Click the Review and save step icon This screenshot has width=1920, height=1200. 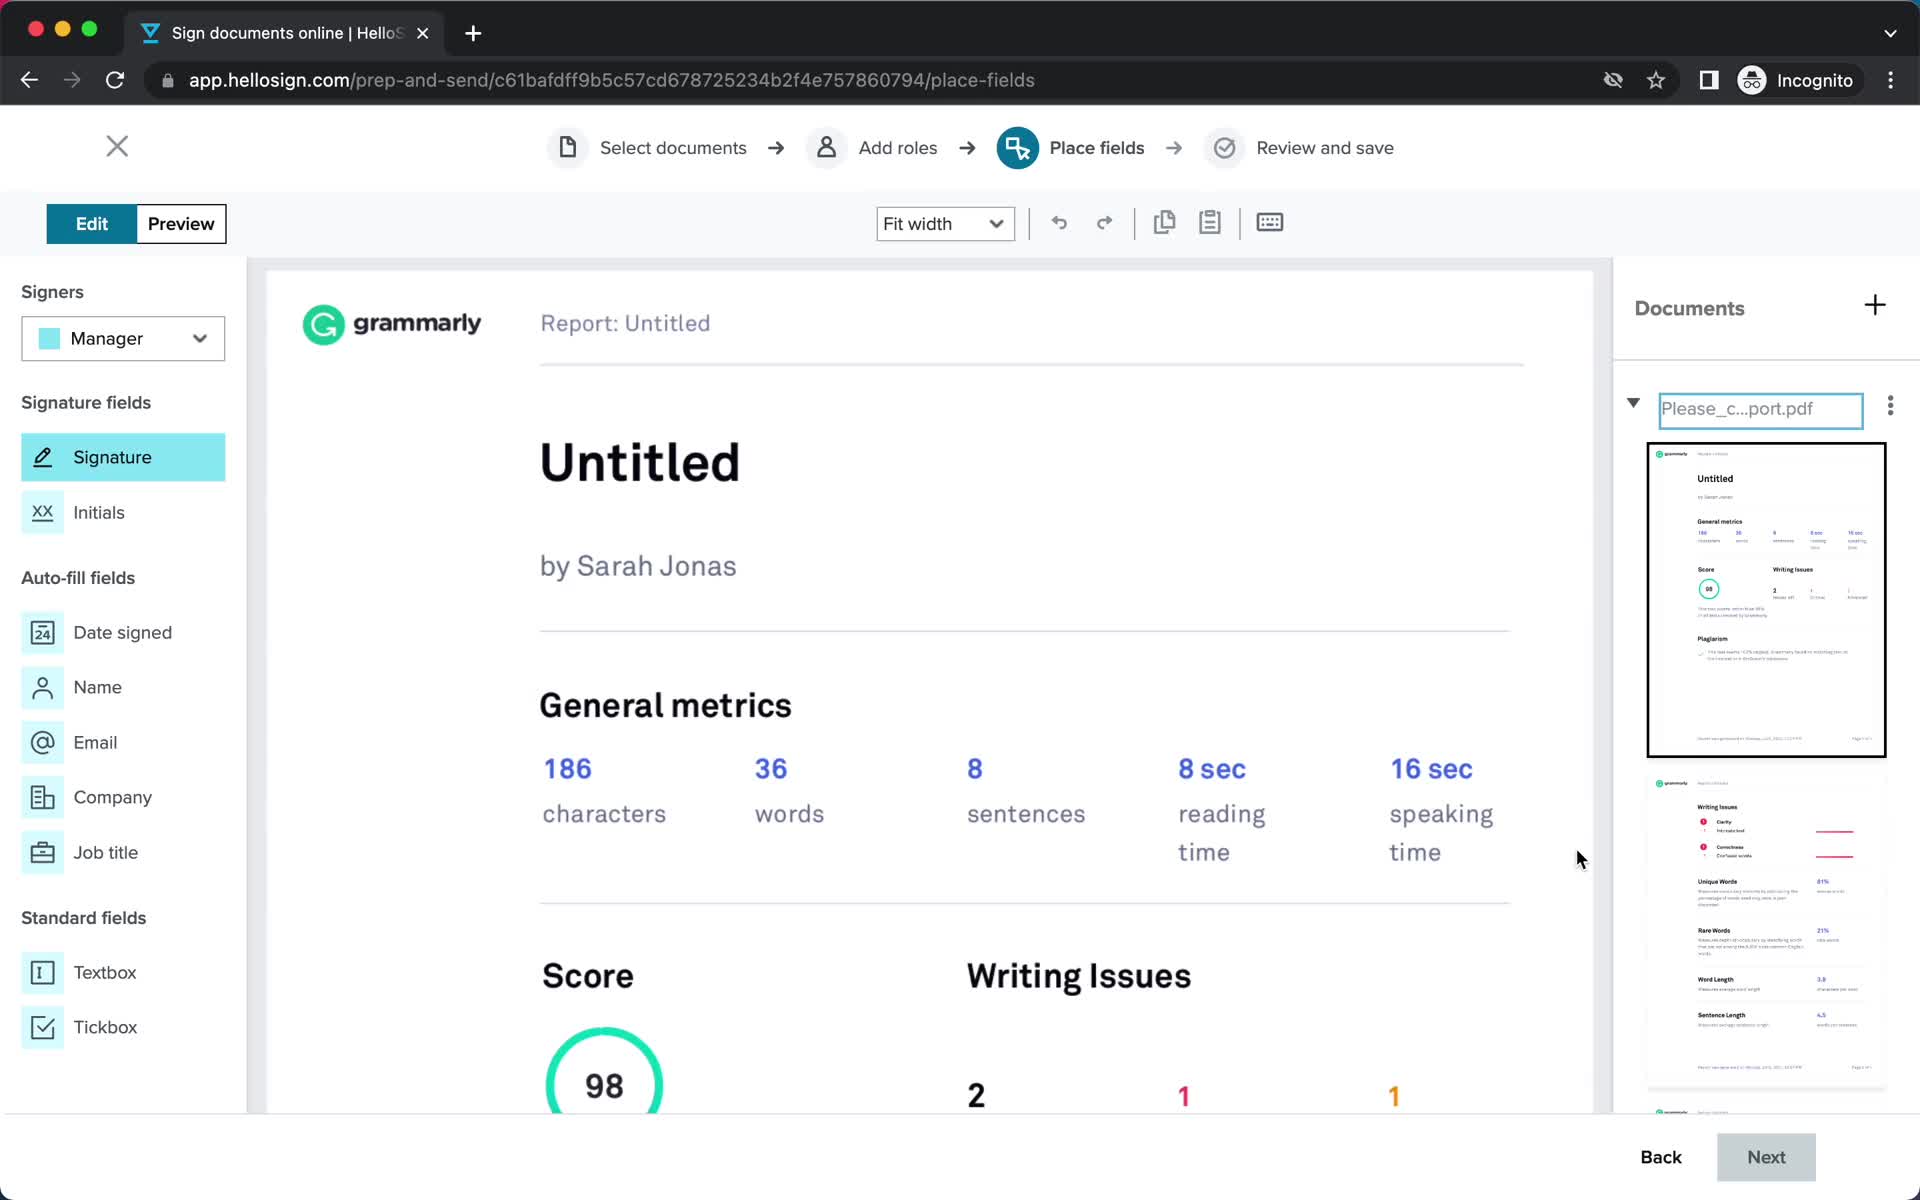tap(1224, 148)
